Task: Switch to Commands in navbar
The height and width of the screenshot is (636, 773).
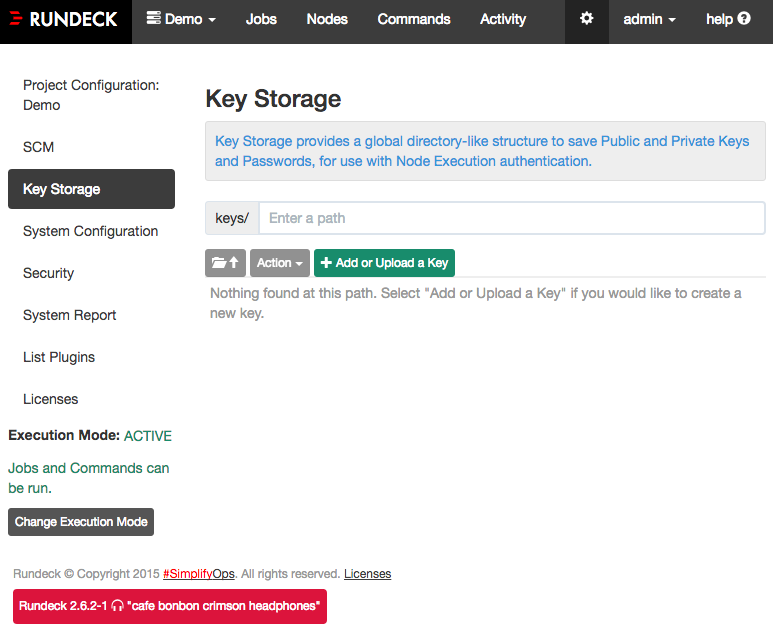Action: coord(414,19)
